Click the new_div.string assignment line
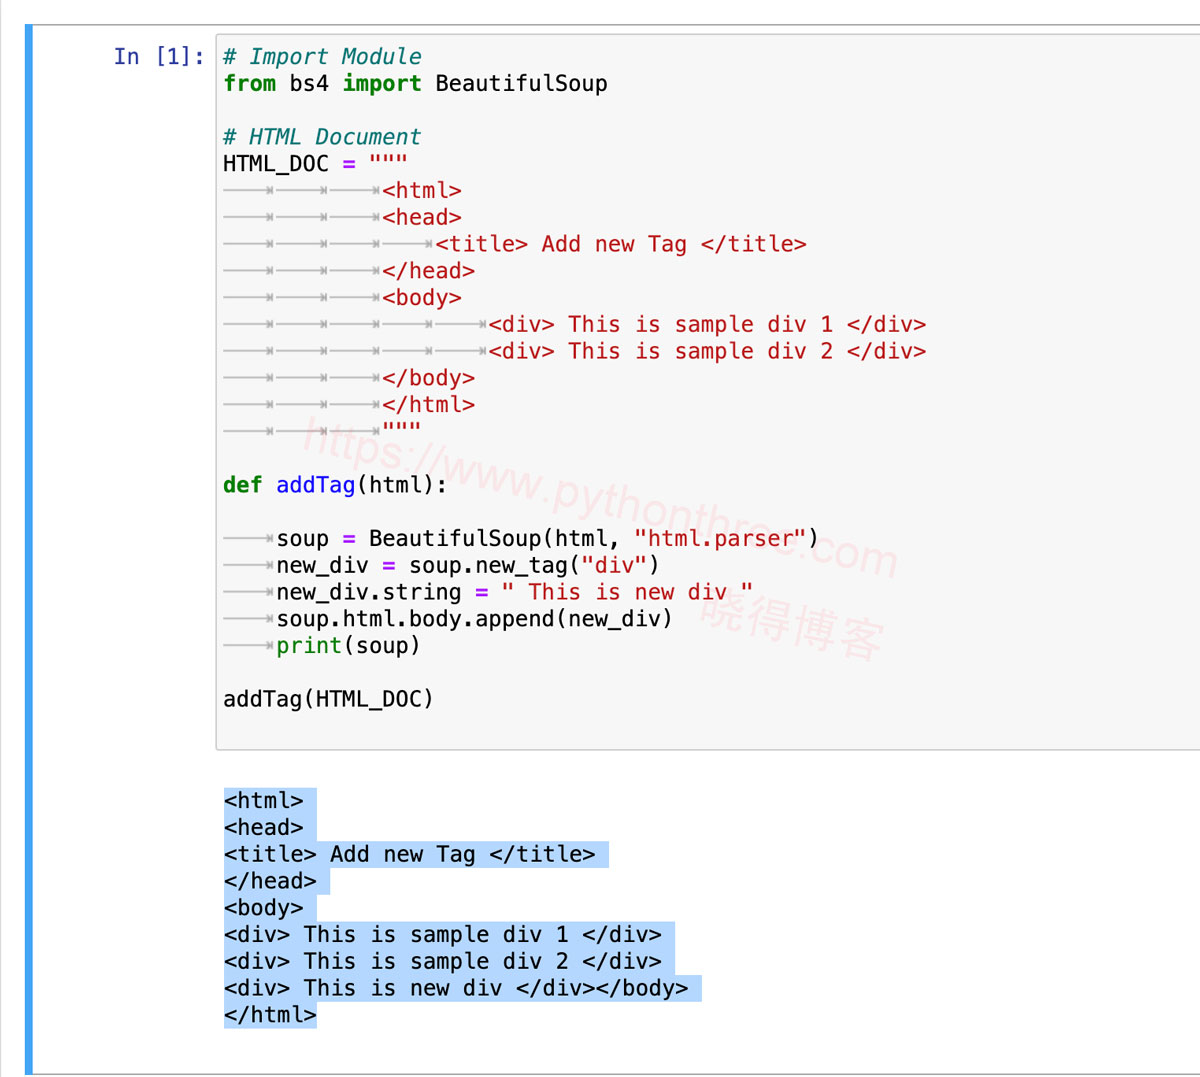1200x1077 pixels. pos(514,593)
